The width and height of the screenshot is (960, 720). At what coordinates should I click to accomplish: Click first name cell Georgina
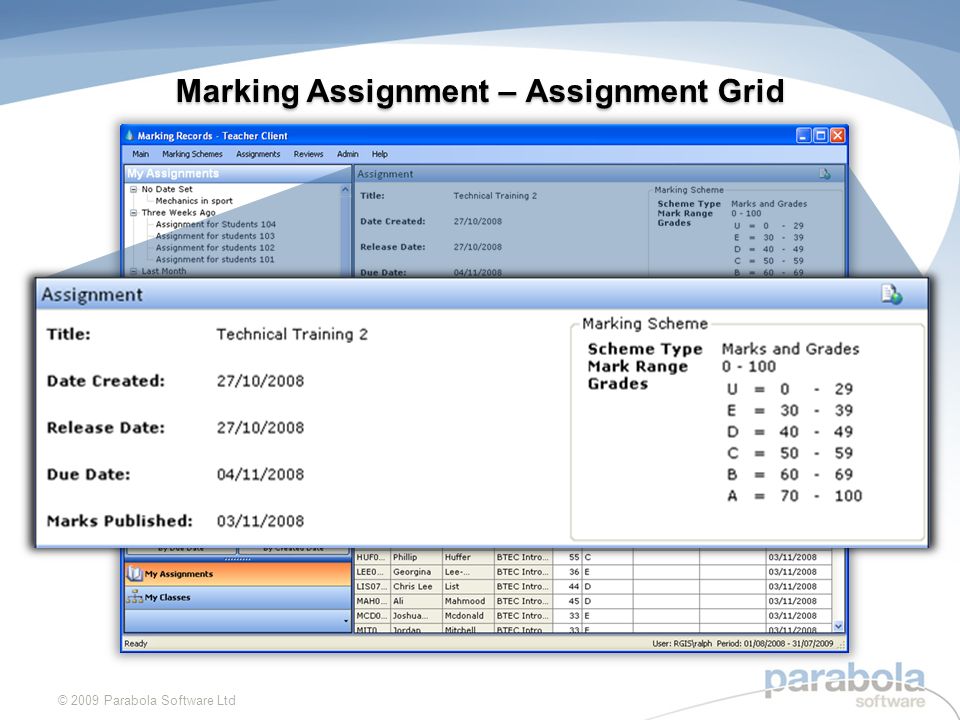coord(416,572)
